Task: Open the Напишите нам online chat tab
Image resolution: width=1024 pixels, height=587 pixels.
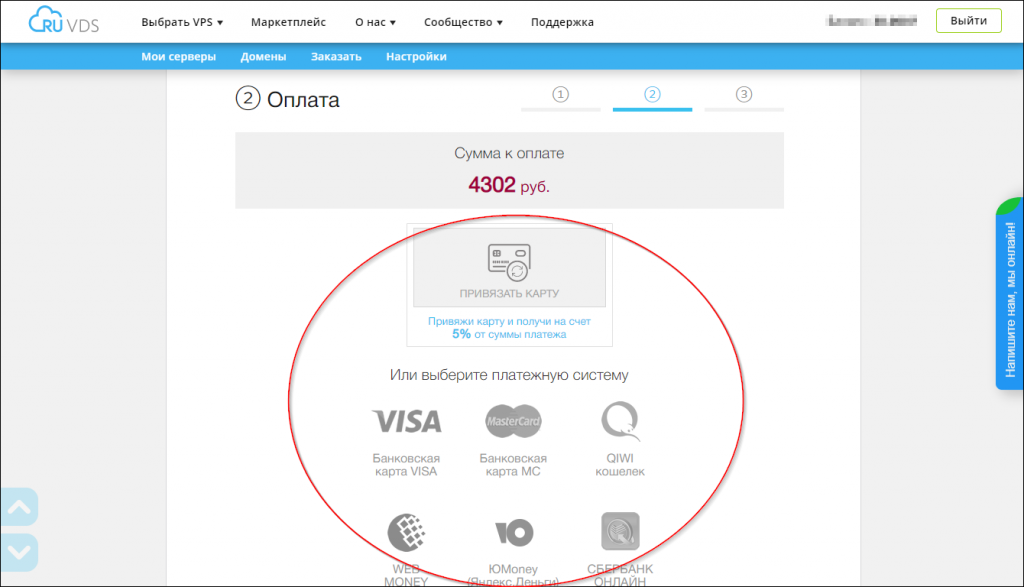Action: pyautogui.click(x=1010, y=294)
